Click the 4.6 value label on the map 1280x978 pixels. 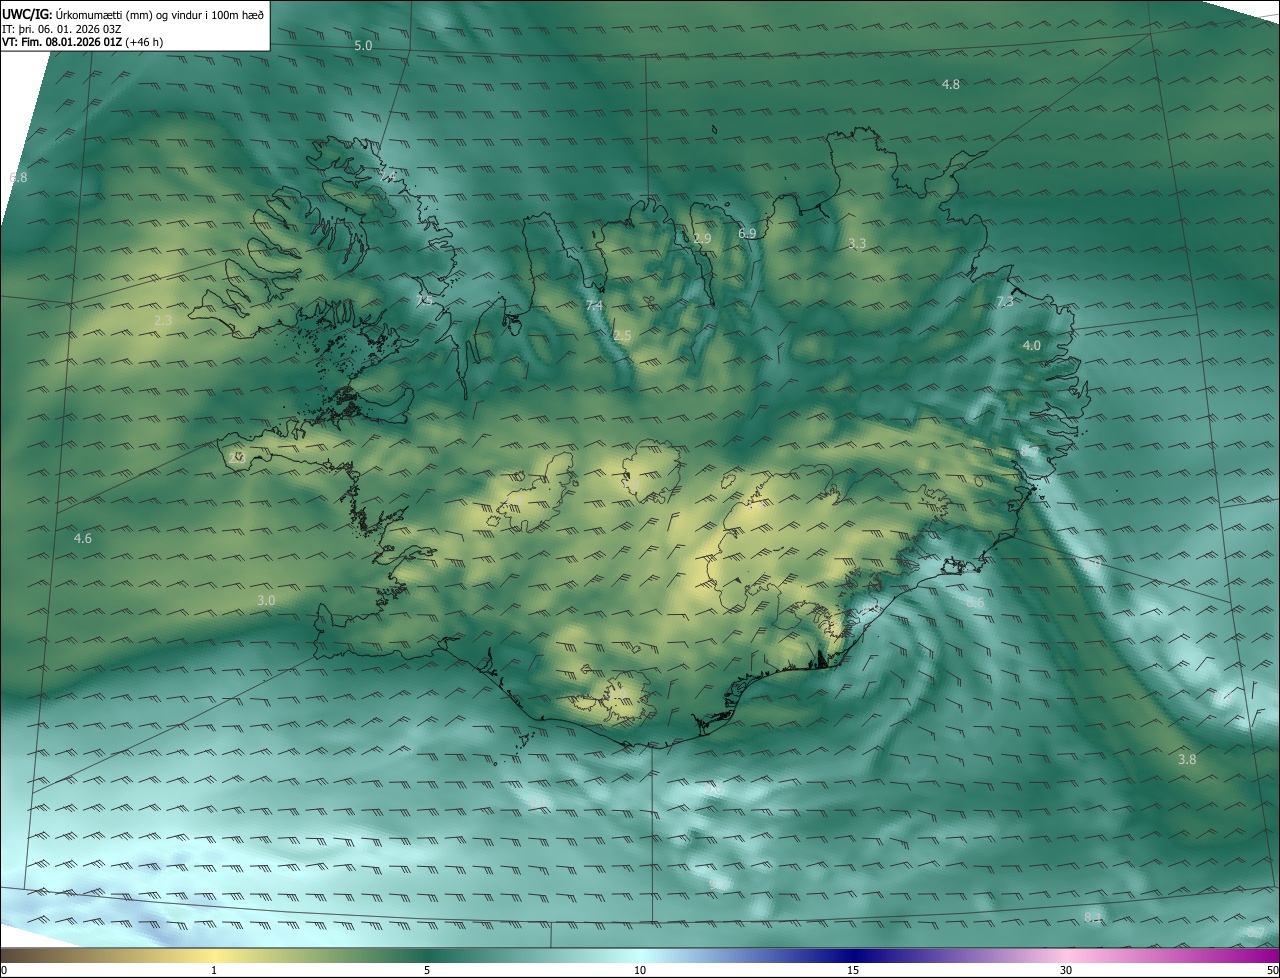[83, 539]
